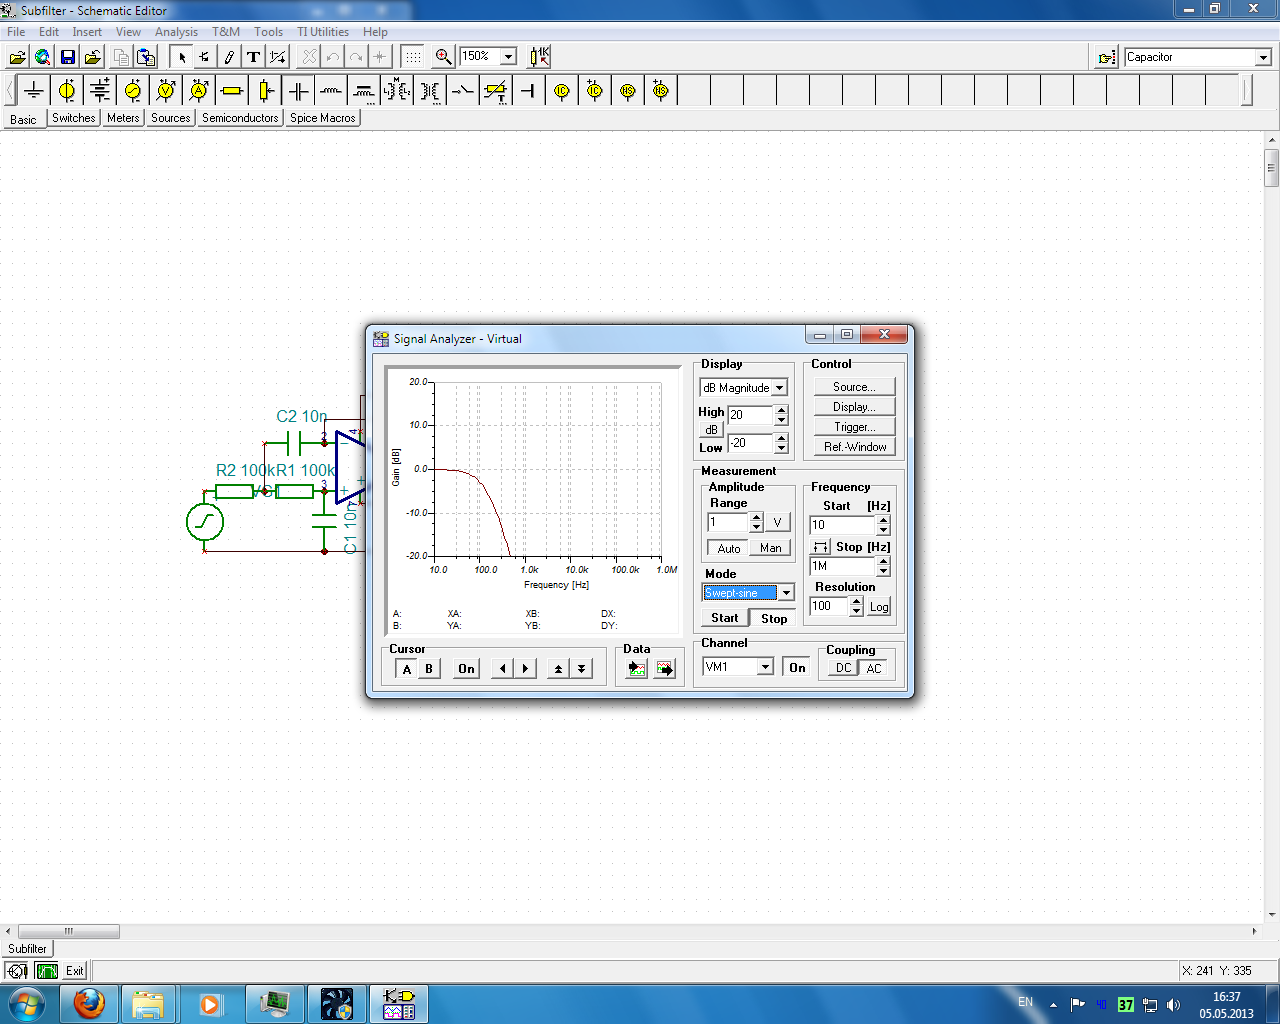Place a Ground symbol from component bar
This screenshot has height=1024, width=1280.
coord(34,91)
